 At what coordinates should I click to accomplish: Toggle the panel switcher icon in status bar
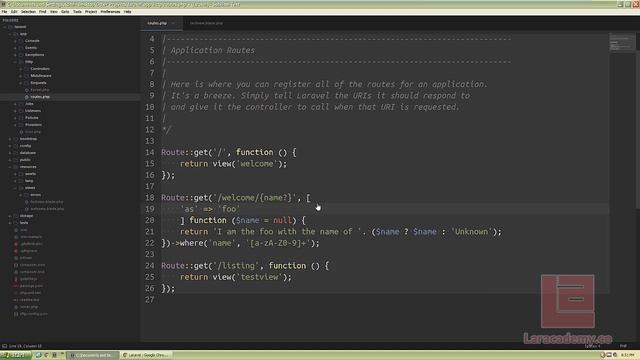(x=4, y=346)
